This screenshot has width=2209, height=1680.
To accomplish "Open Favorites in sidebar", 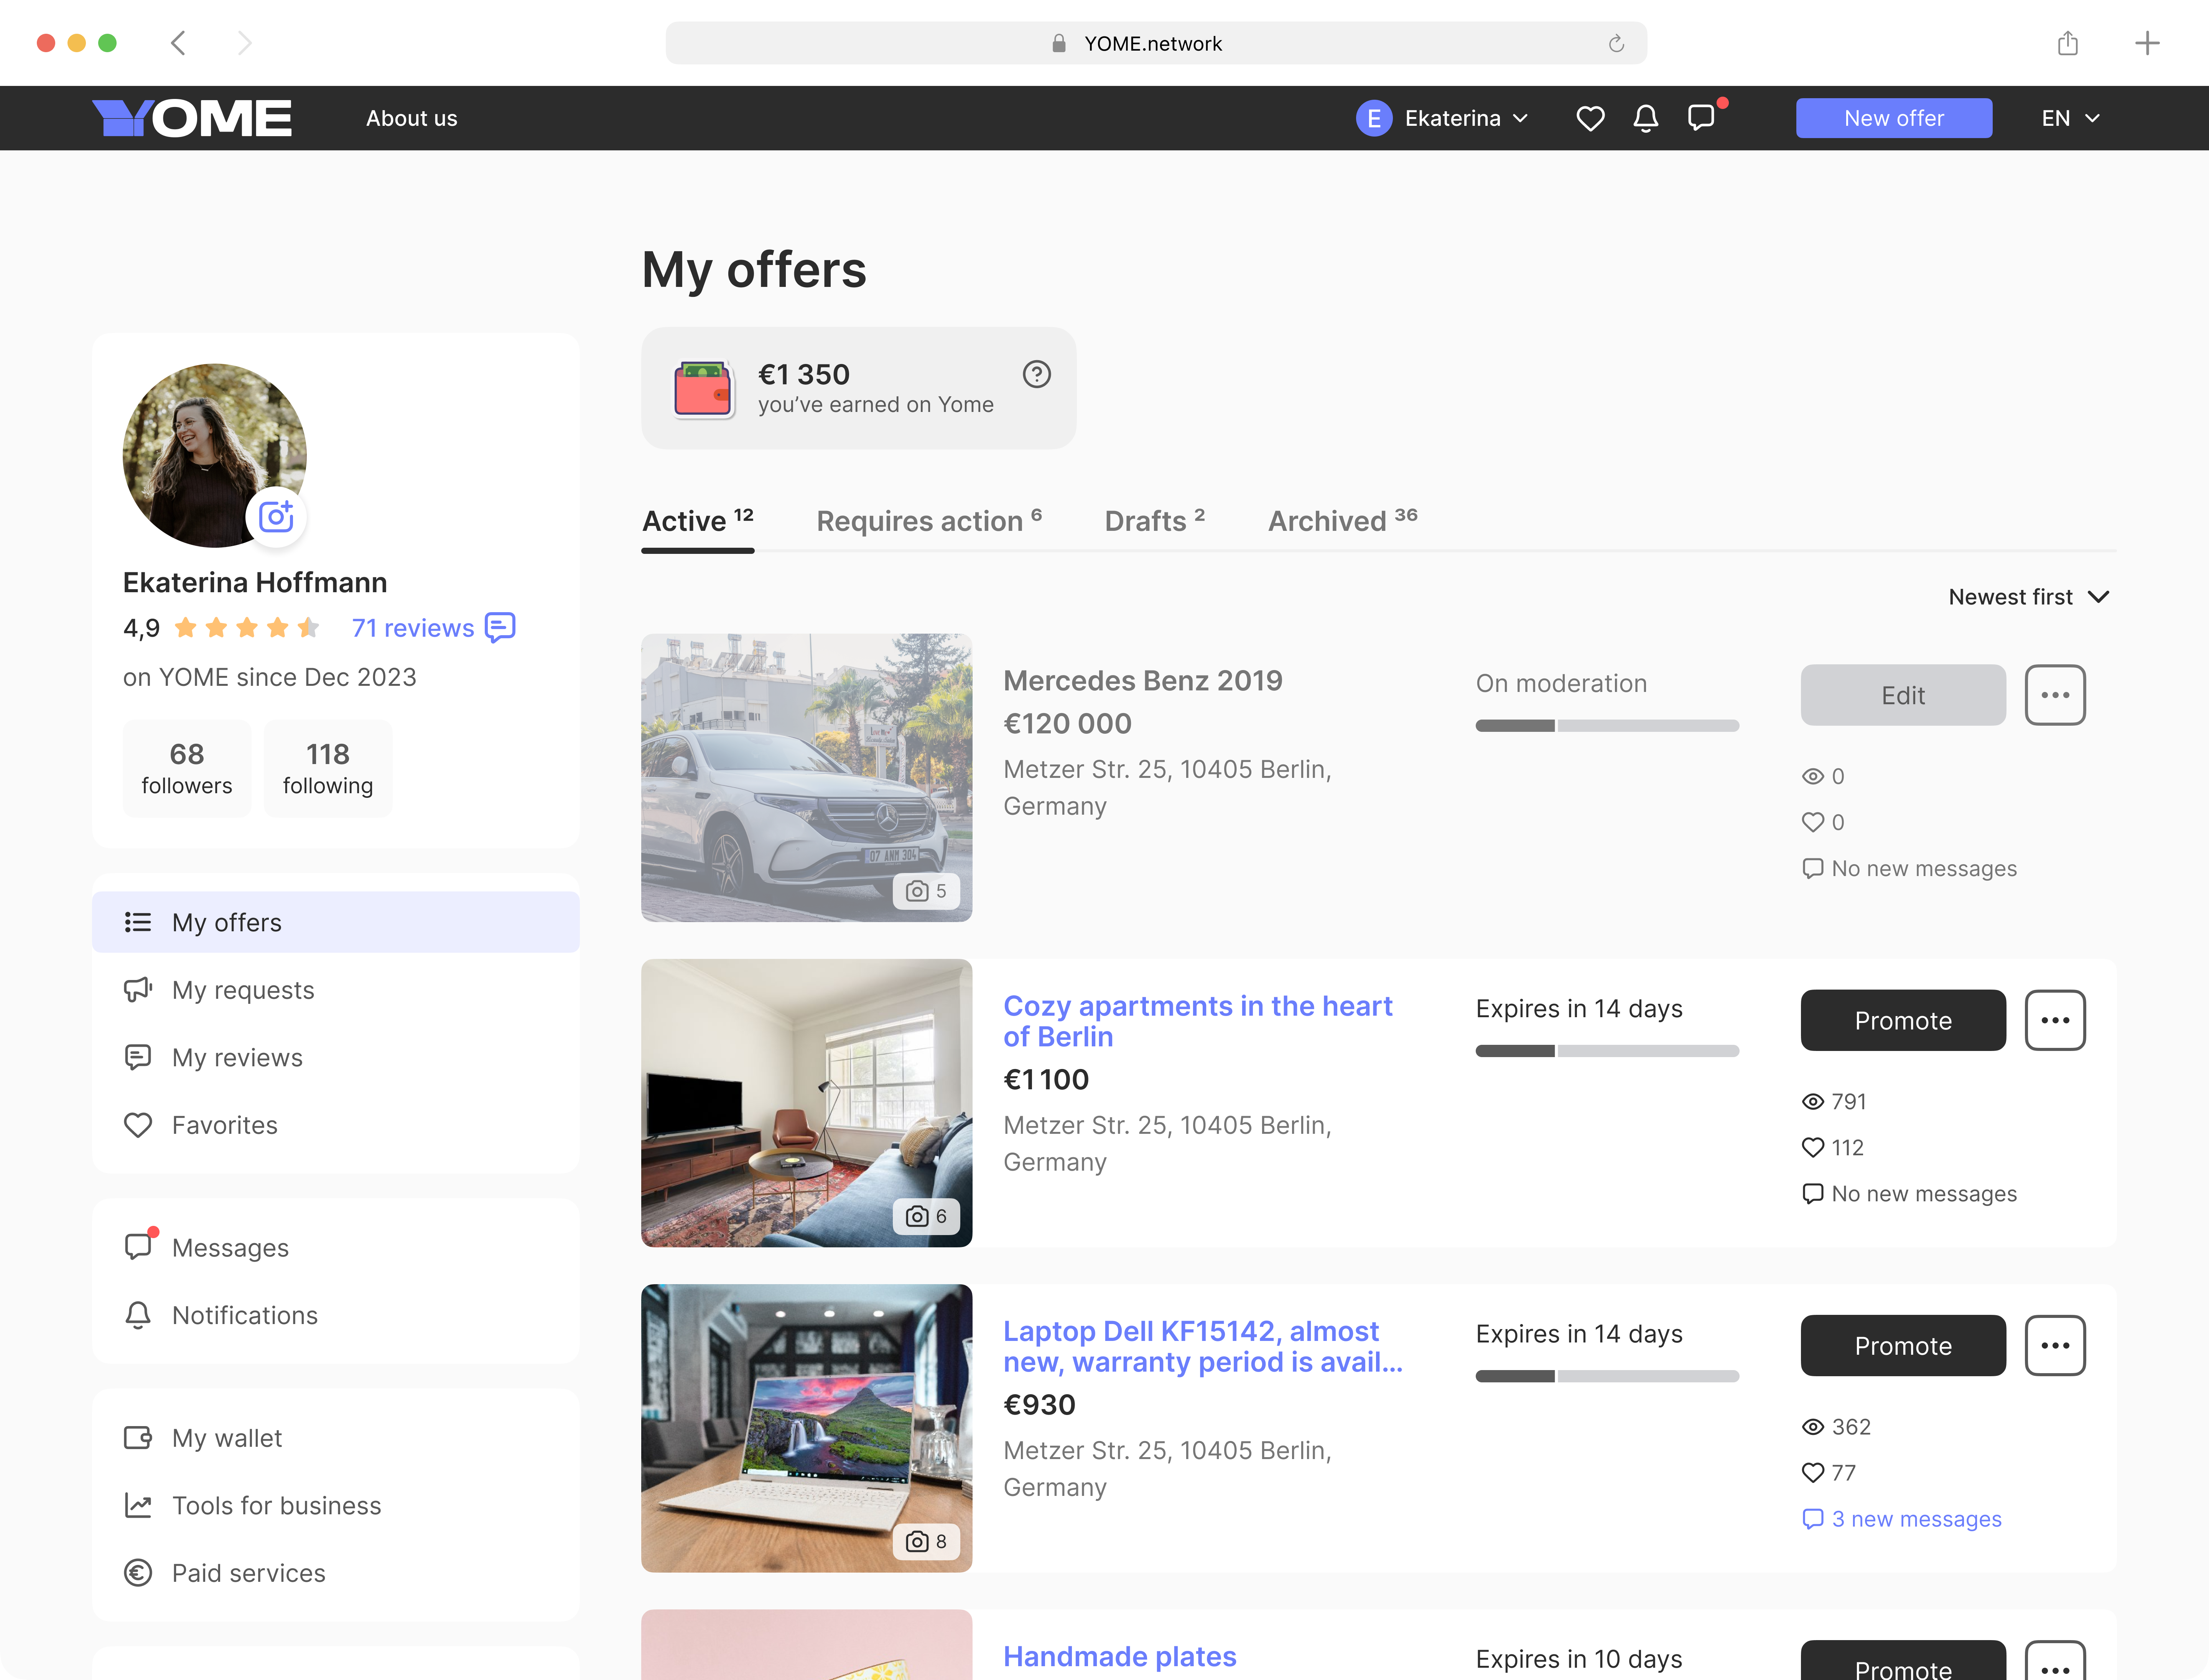I will [336, 1125].
